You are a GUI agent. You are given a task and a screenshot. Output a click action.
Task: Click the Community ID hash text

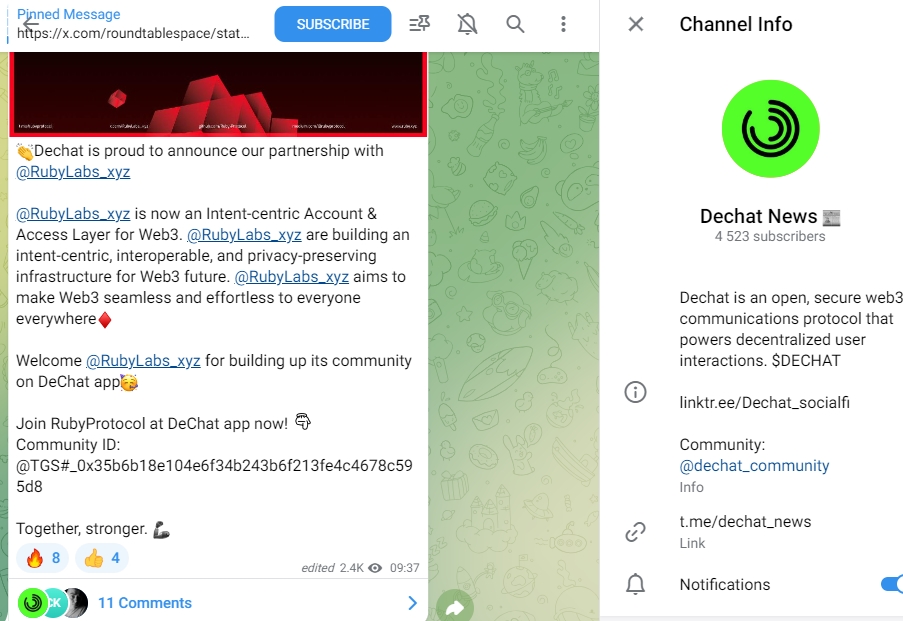click(214, 476)
